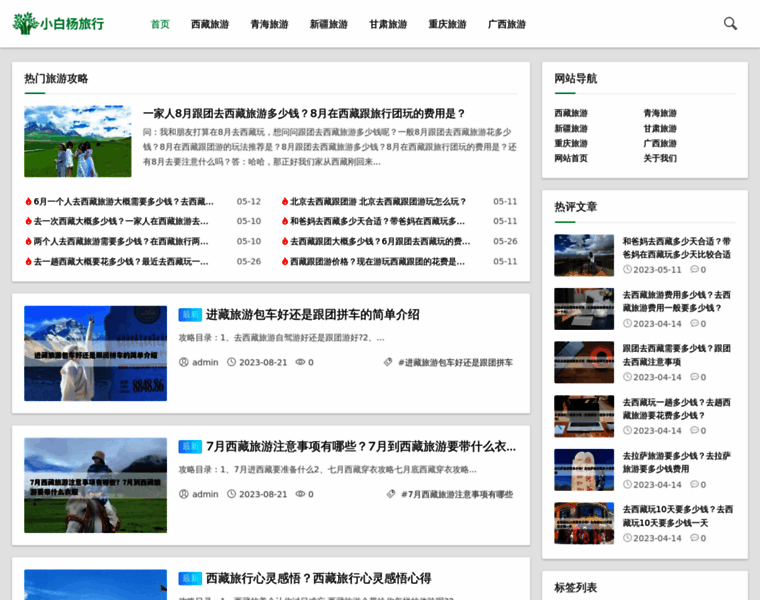The image size is (760, 600).
Task: Click clock icon beside 2023-05-11 in 热评文章
Action: tap(627, 269)
